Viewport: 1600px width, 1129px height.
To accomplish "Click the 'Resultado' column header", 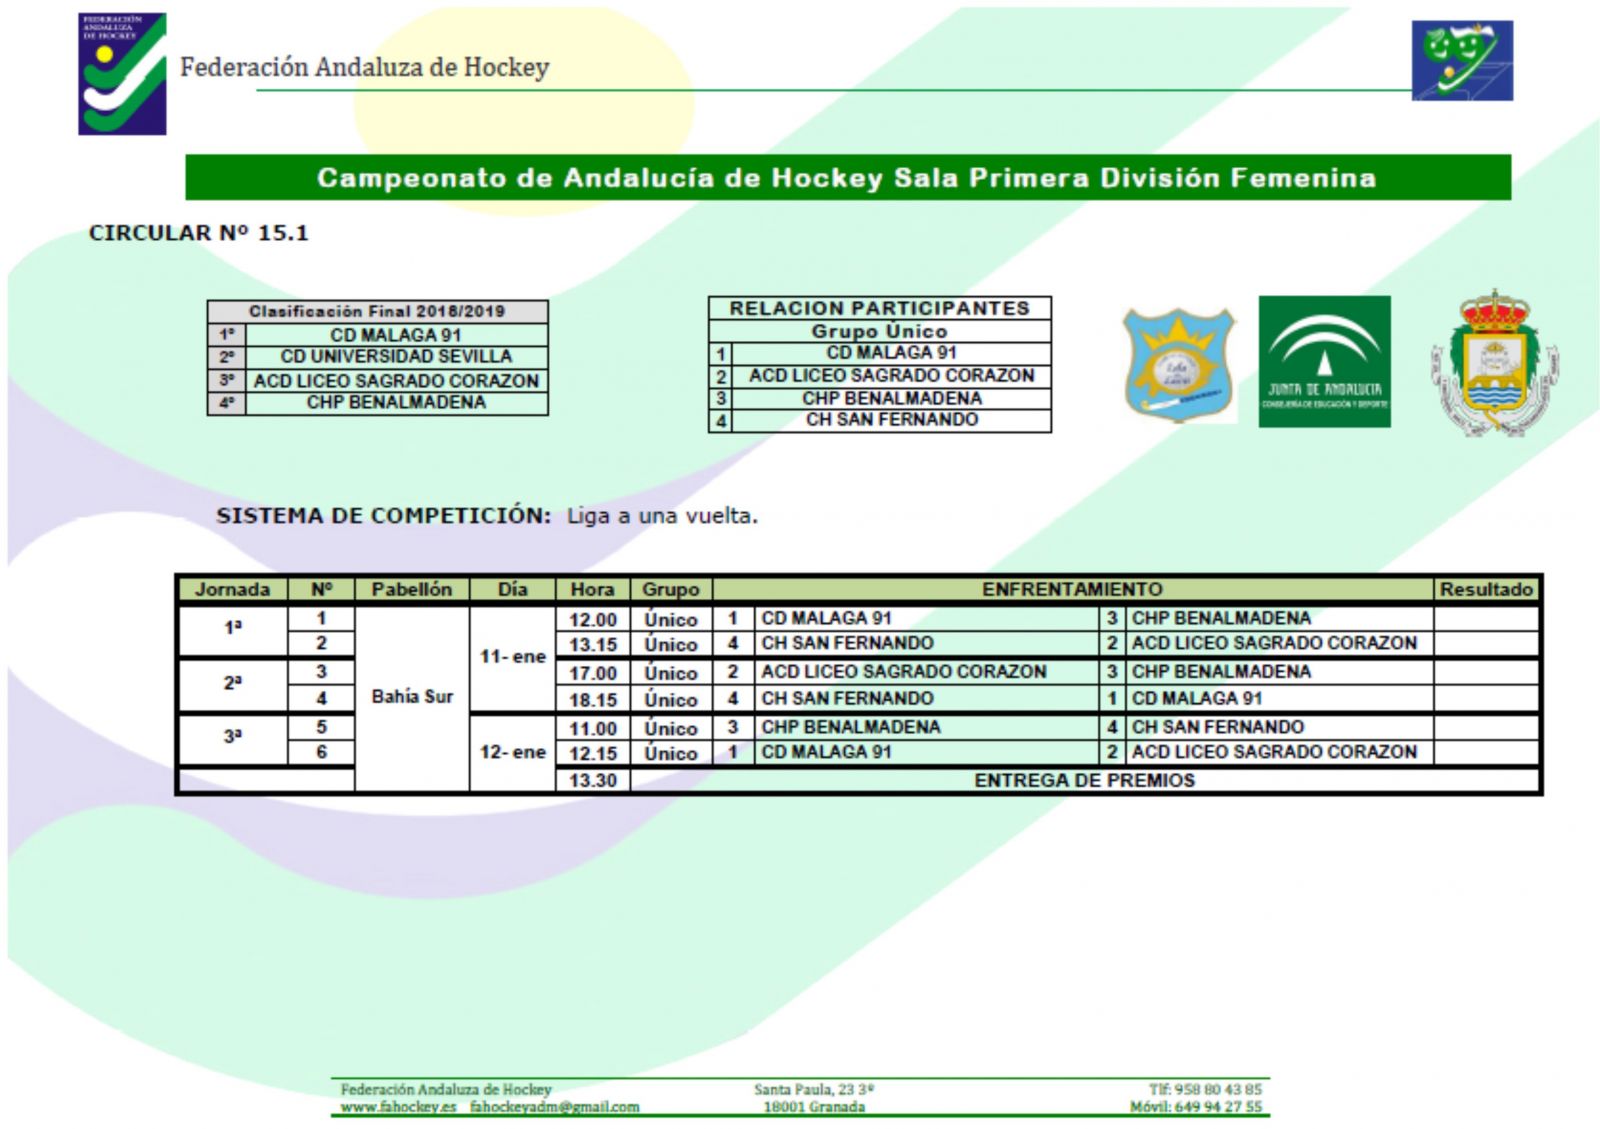I will pyautogui.click(x=1487, y=589).
